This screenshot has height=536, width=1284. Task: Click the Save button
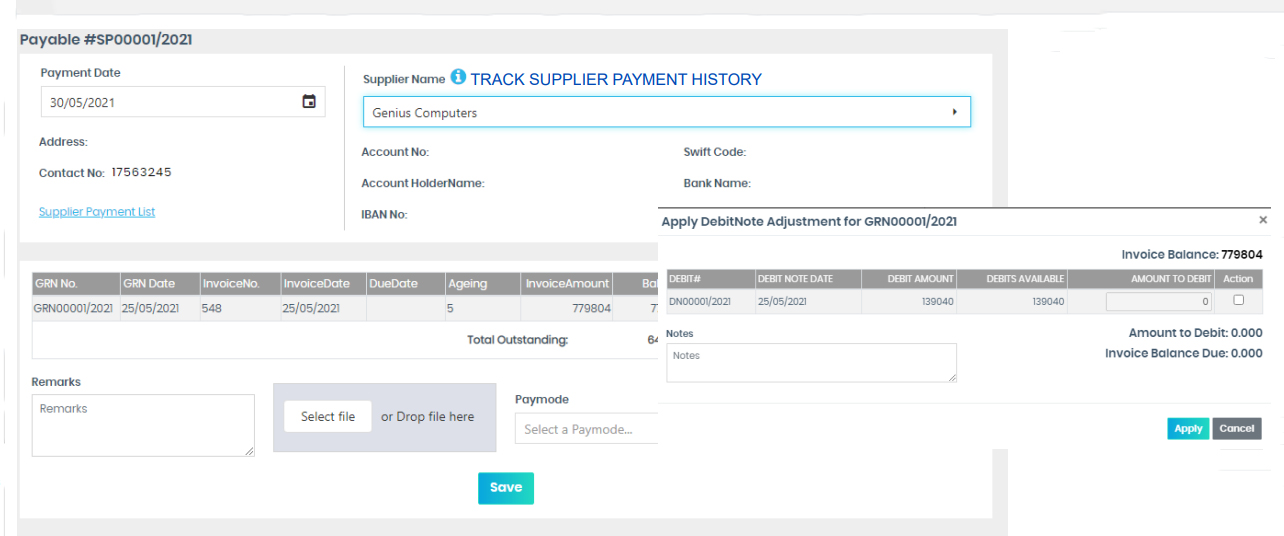(x=506, y=487)
